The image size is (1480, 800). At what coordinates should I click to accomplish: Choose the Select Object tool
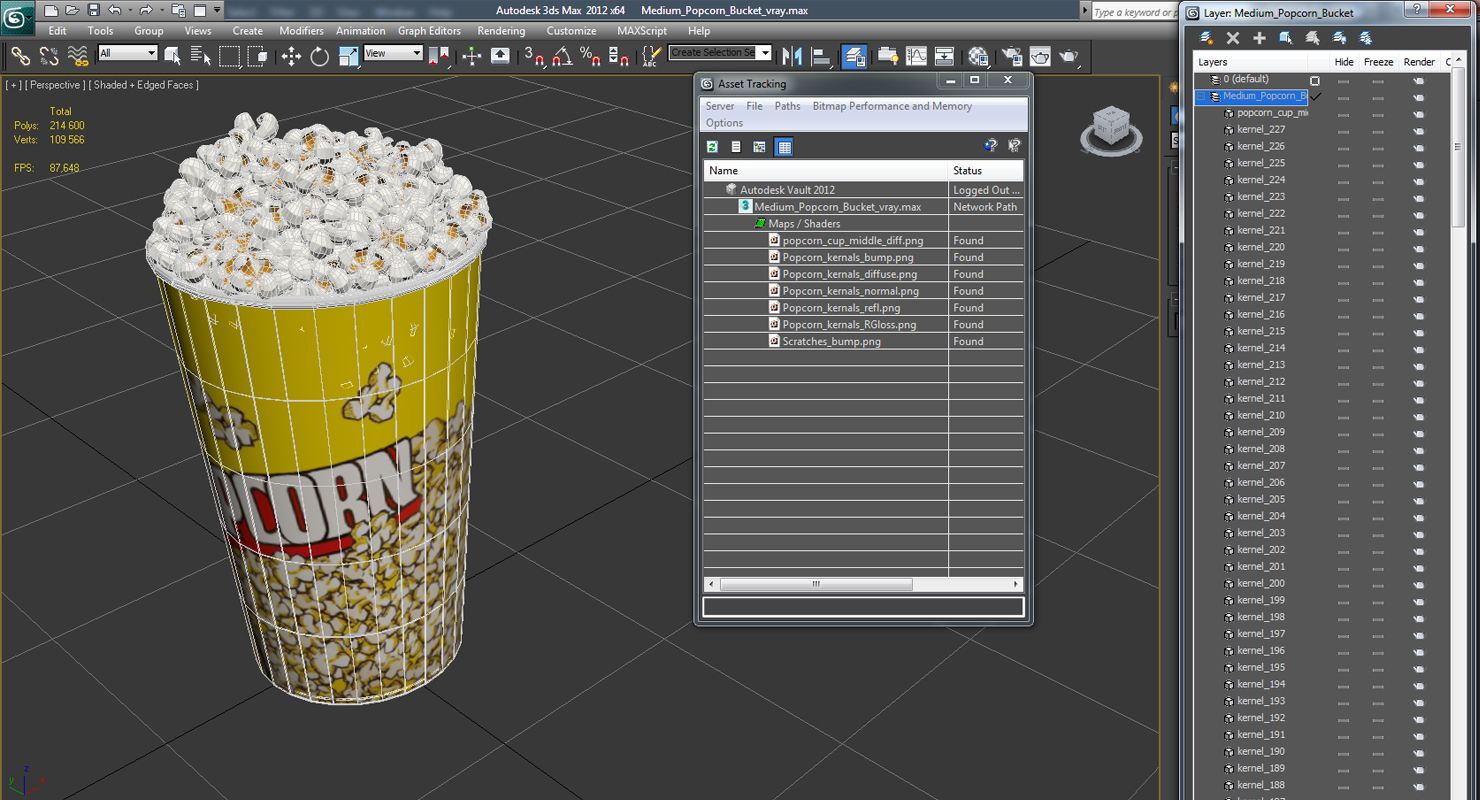[x=172, y=56]
